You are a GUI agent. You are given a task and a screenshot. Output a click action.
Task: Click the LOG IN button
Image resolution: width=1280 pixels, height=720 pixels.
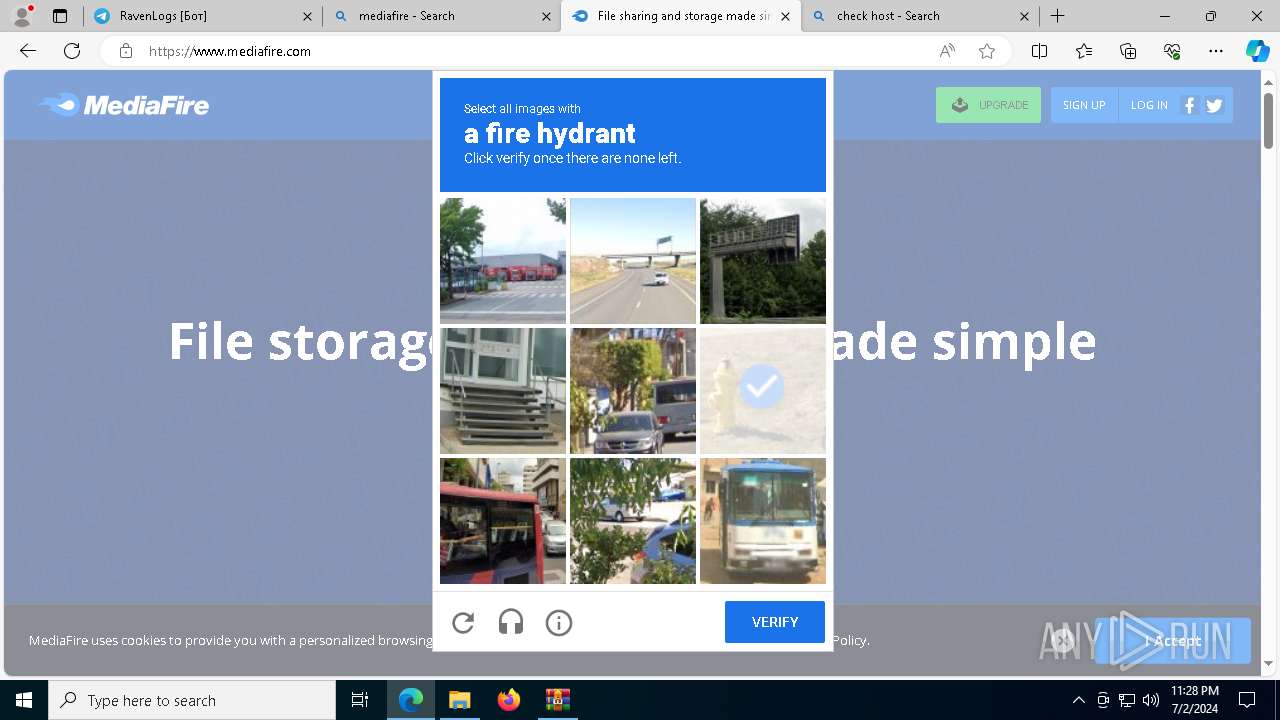[1149, 105]
